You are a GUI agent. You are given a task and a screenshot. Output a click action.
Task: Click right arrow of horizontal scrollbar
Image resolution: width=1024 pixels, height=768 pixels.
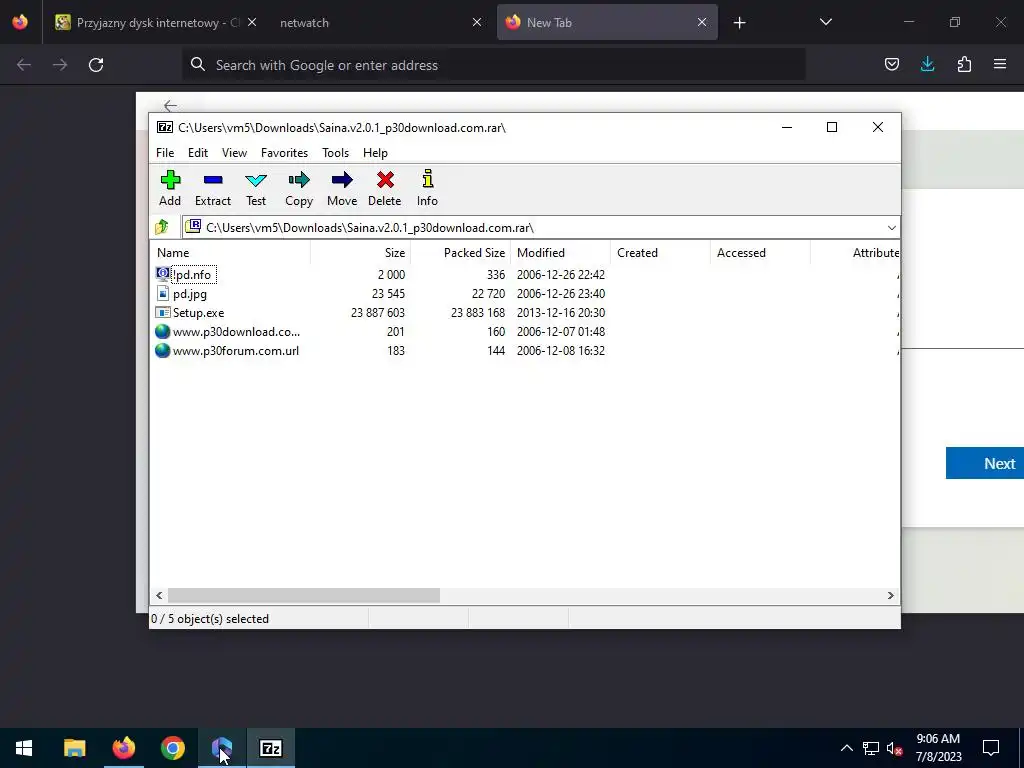(891, 596)
